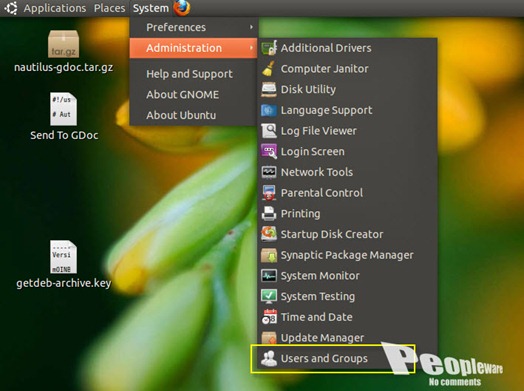Select the Send To GDoc label
This screenshot has width=524, height=391.
pos(64,135)
